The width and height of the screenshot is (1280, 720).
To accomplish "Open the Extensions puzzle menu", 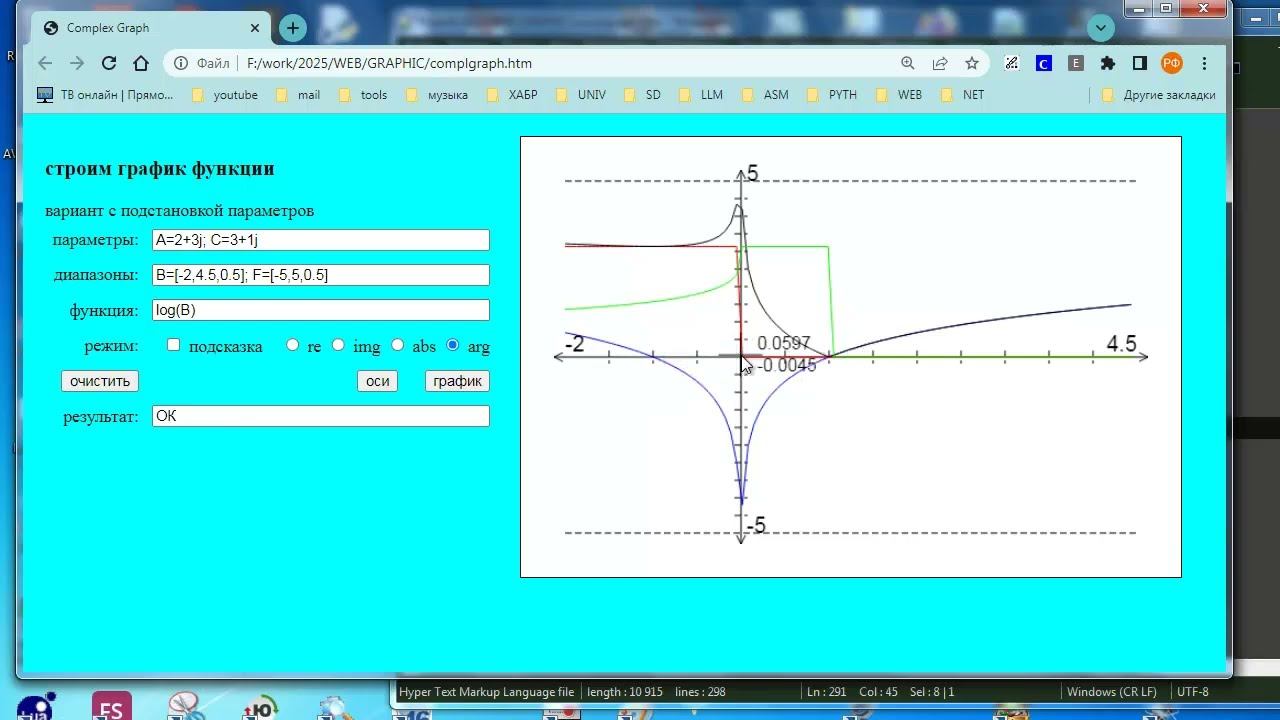I will [x=1108, y=63].
